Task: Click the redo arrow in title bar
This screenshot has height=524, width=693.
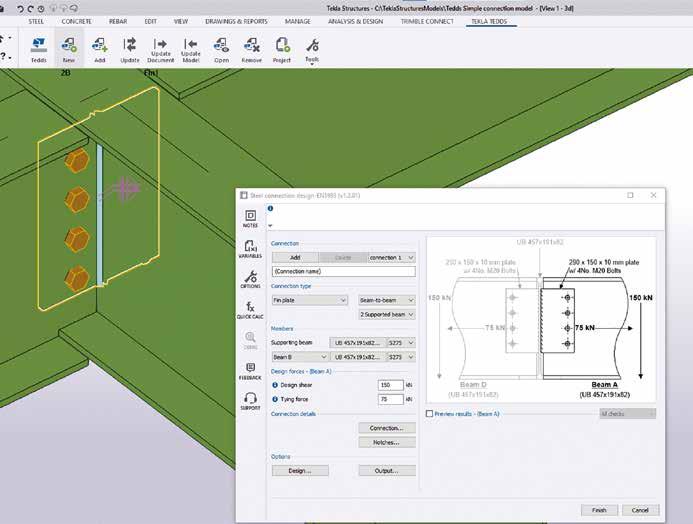Action: [30, 8]
